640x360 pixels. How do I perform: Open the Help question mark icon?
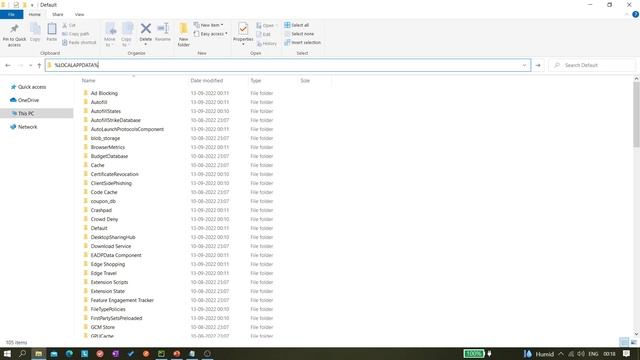coord(635,14)
